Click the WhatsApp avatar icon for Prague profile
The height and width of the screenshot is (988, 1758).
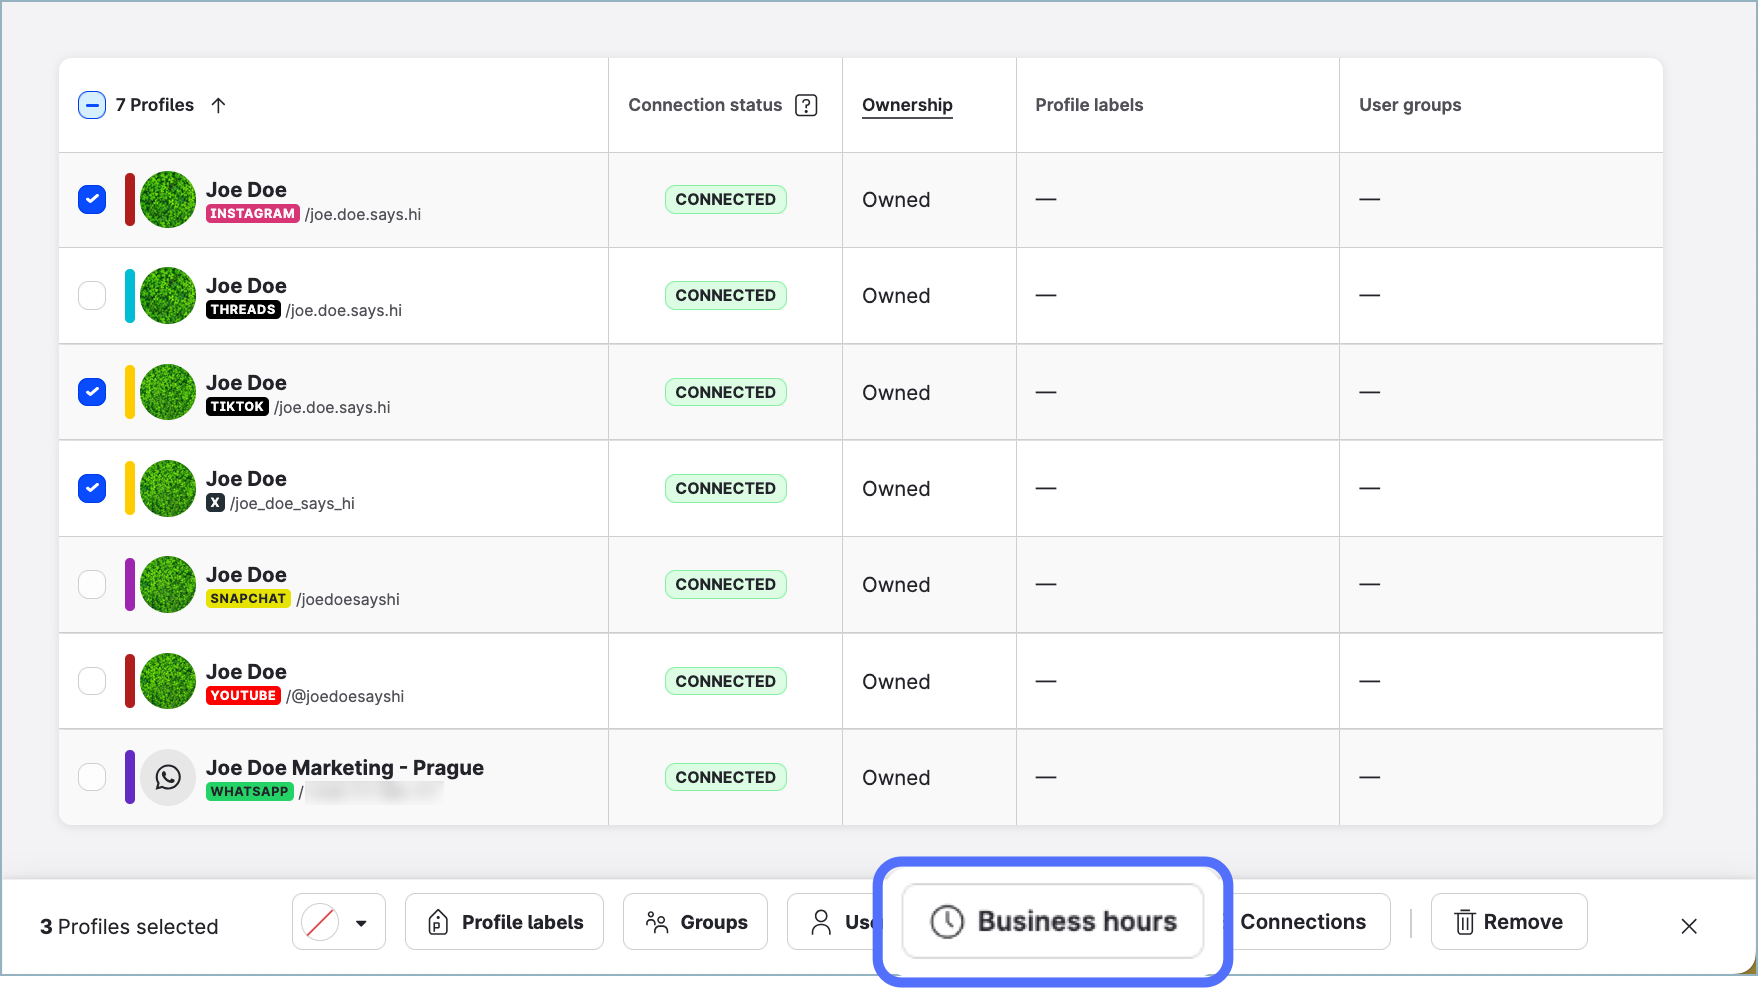pyautogui.click(x=168, y=777)
